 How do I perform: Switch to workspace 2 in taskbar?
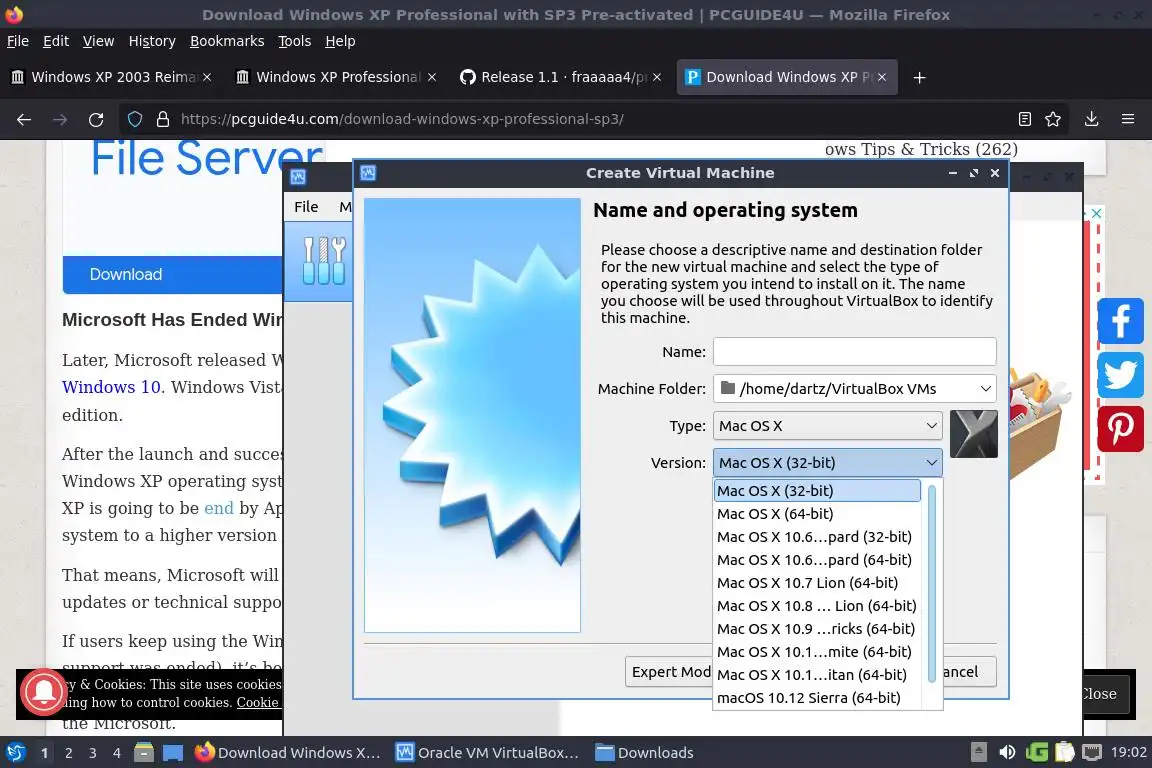tap(69, 753)
